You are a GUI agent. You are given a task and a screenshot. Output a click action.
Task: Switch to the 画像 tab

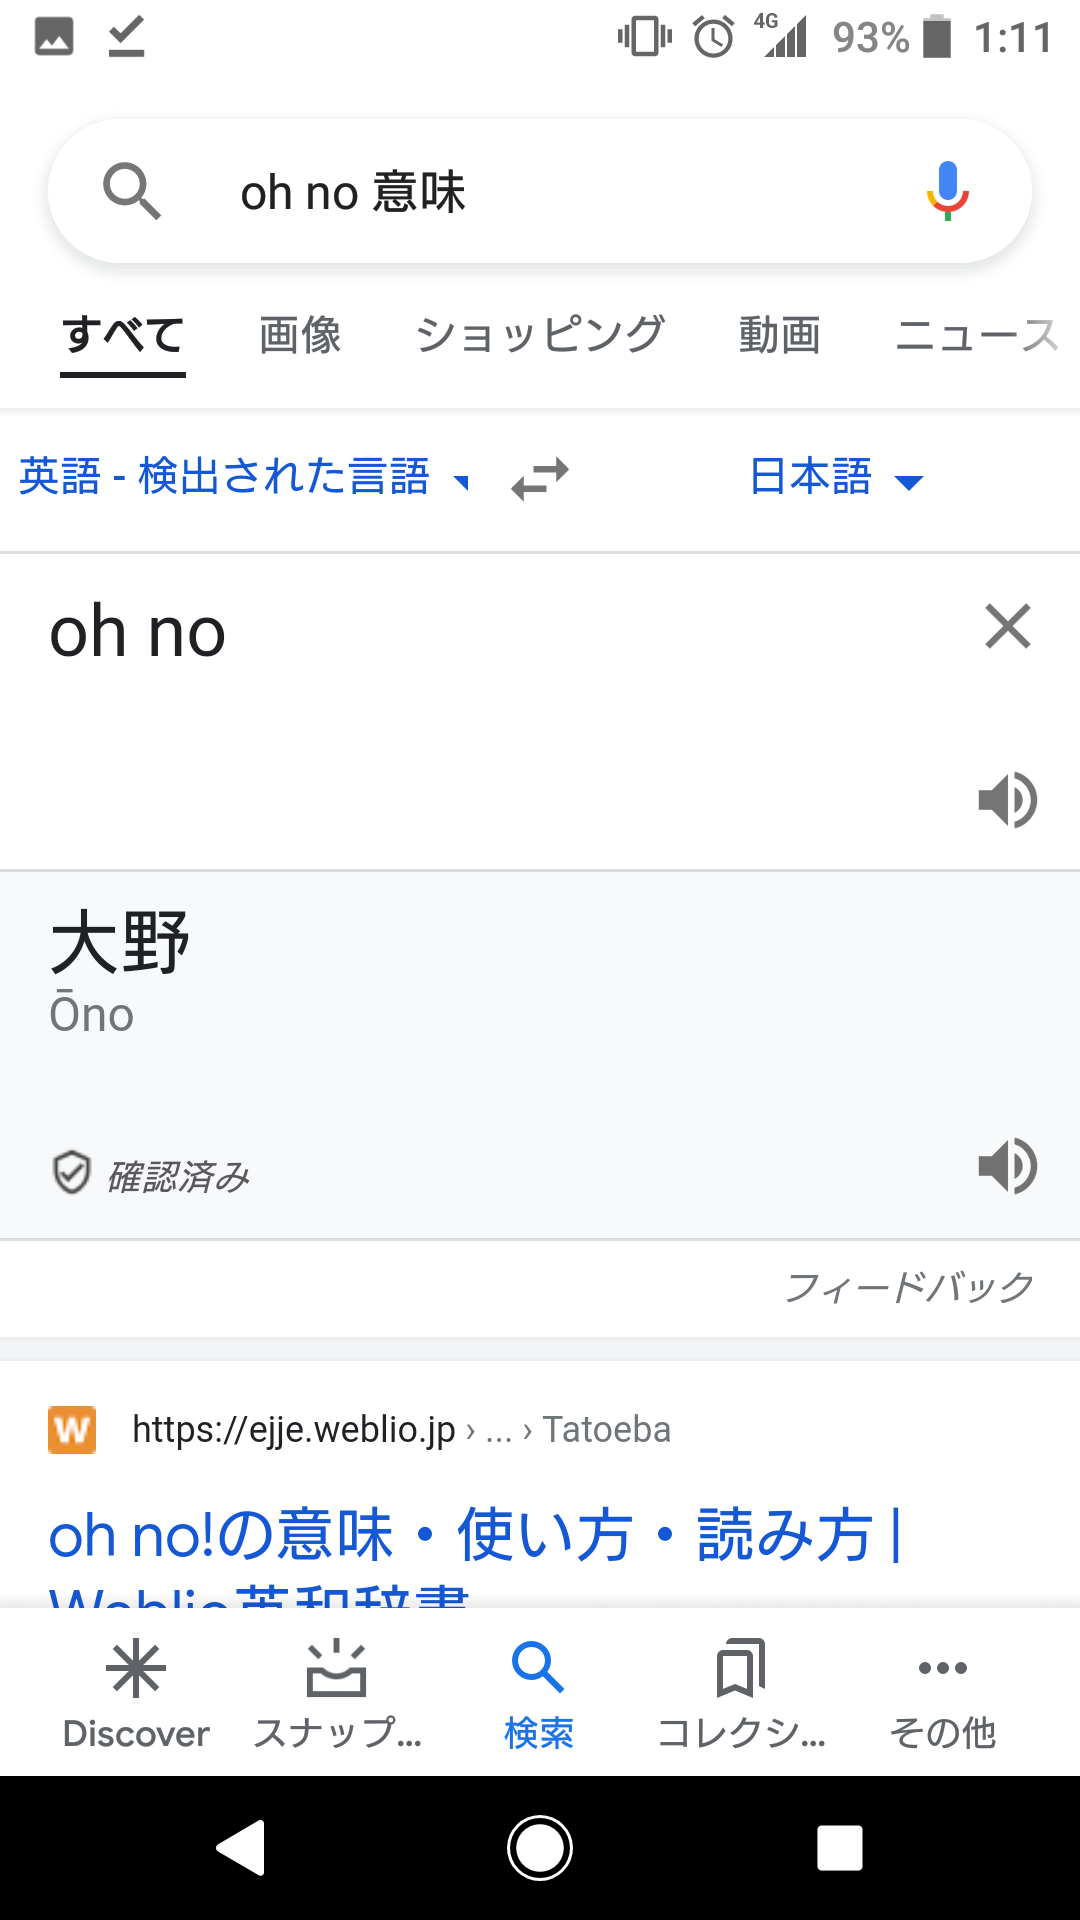click(299, 336)
